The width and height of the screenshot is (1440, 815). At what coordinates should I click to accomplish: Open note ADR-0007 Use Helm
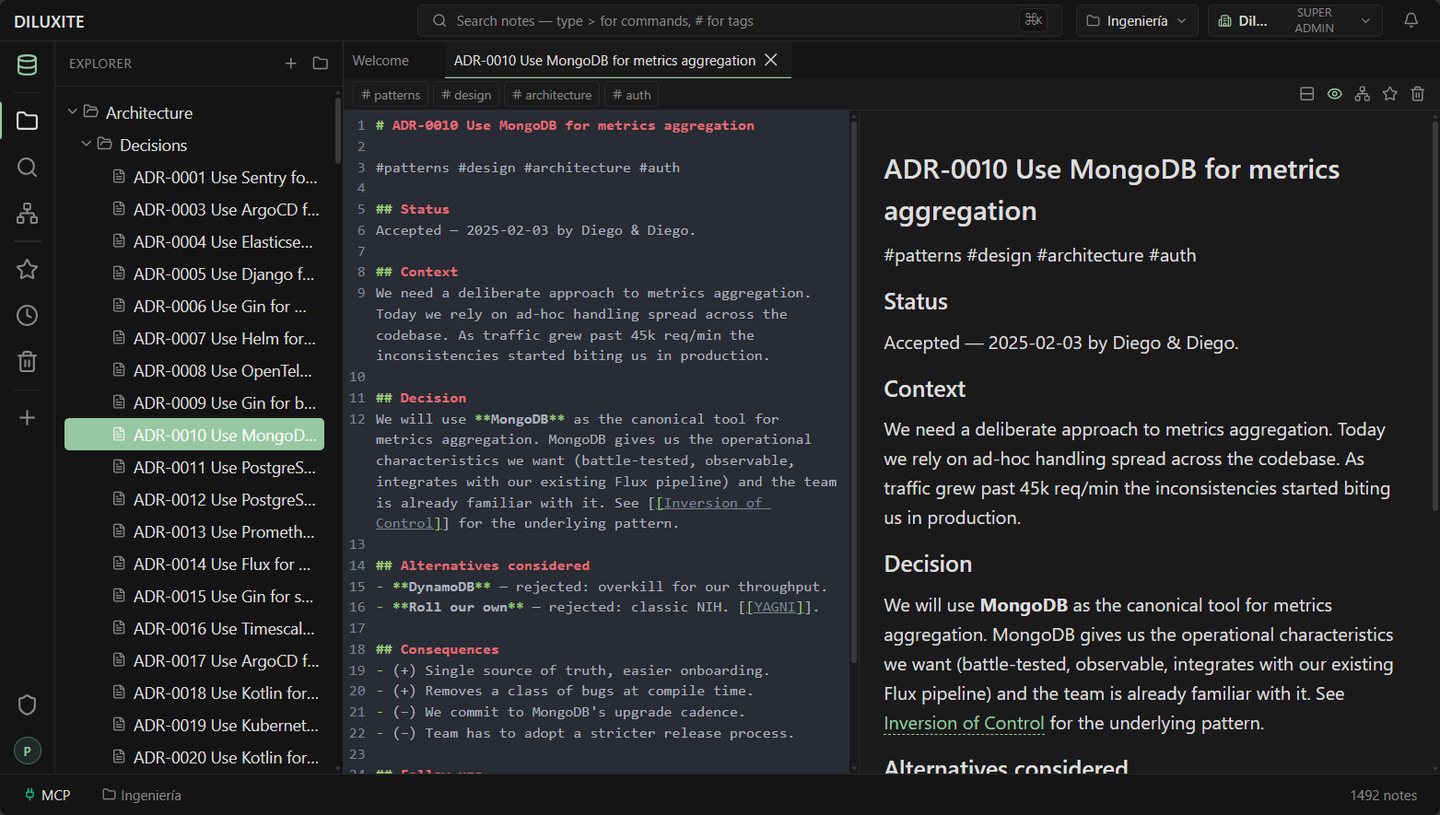coord(194,338)
